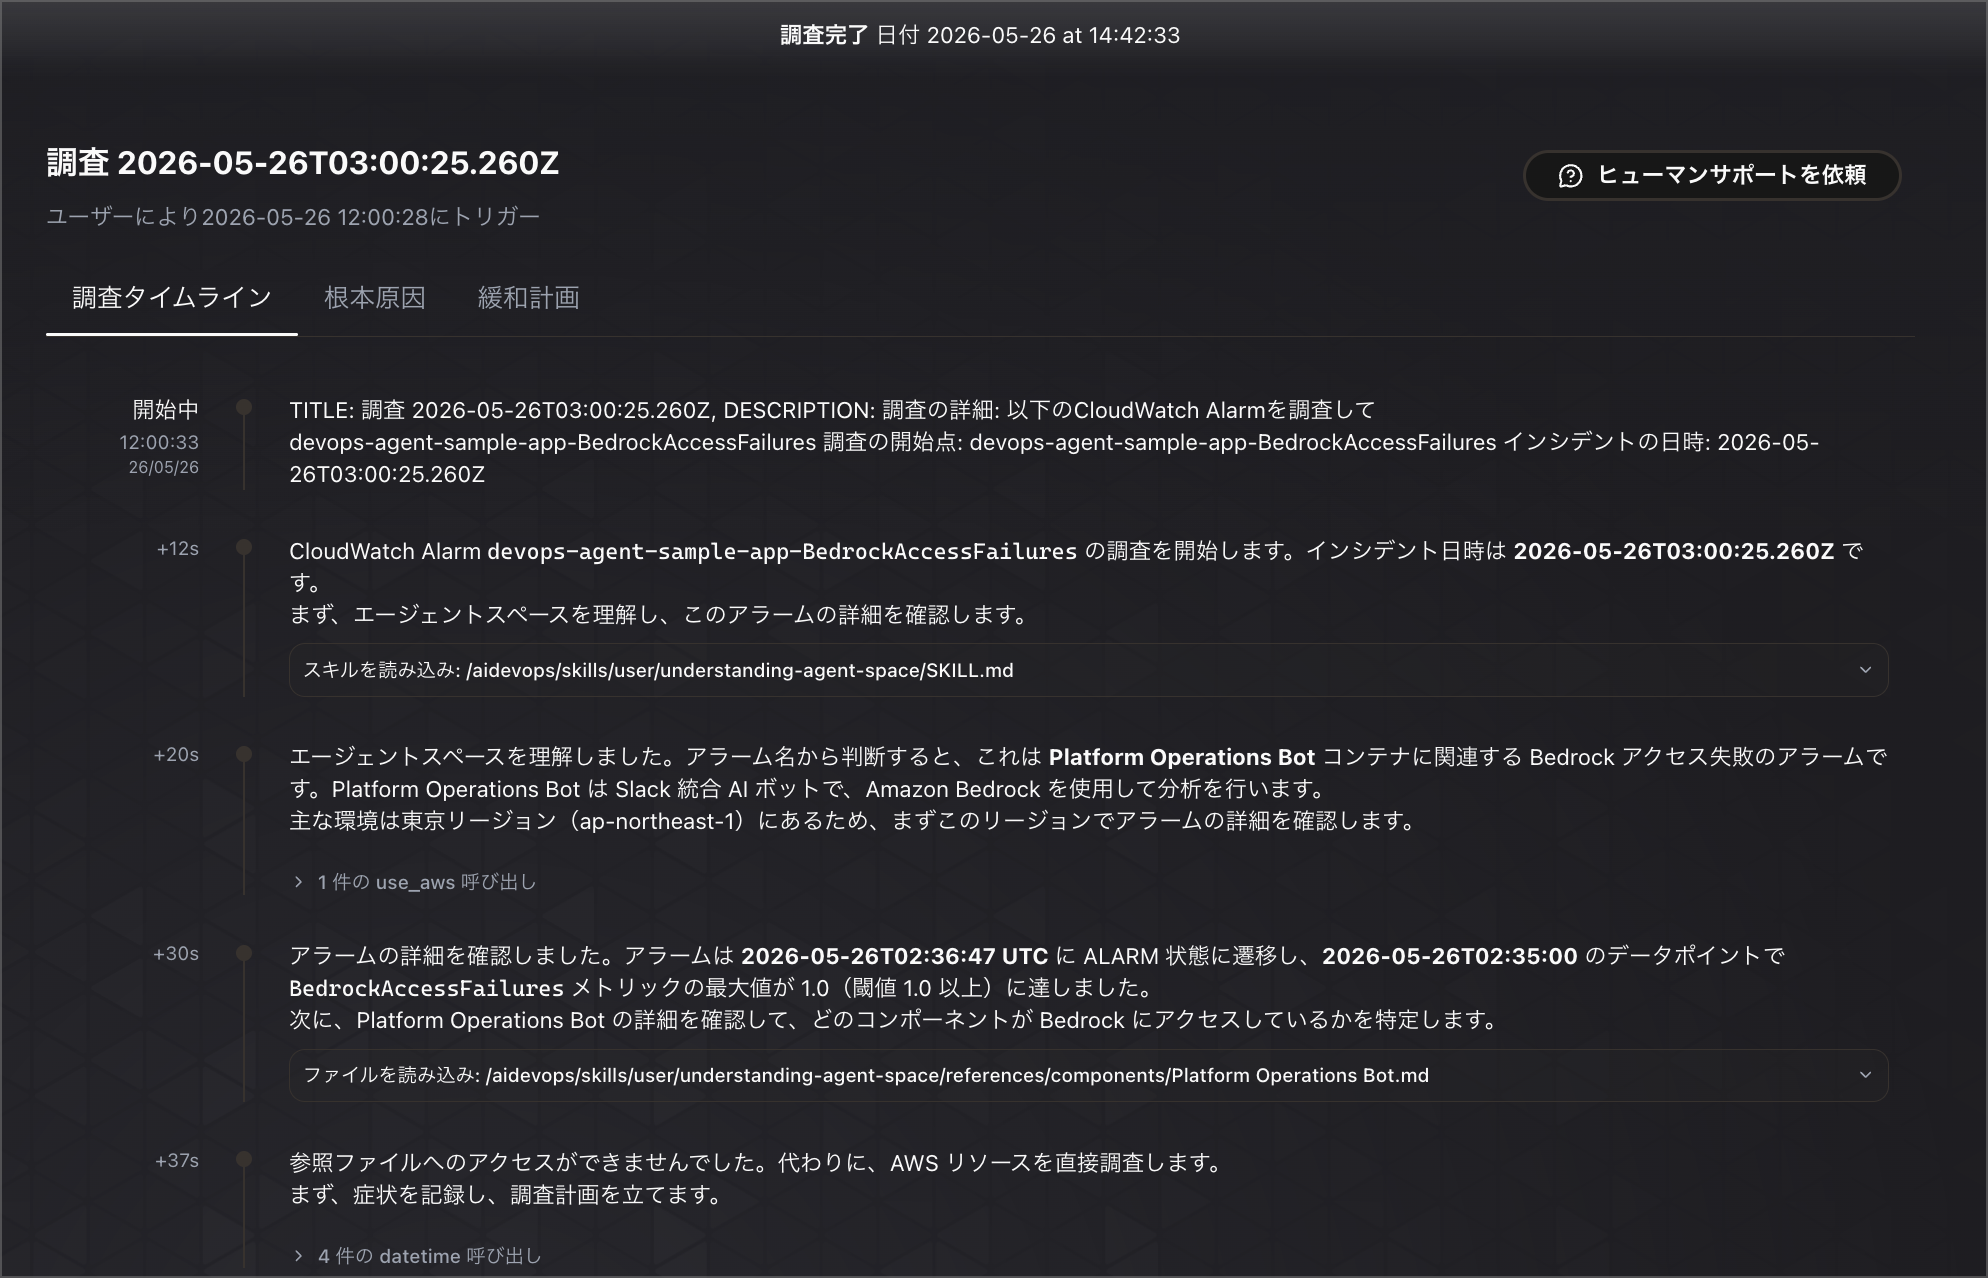Click the +20s elapsed time label

point(176,755)
